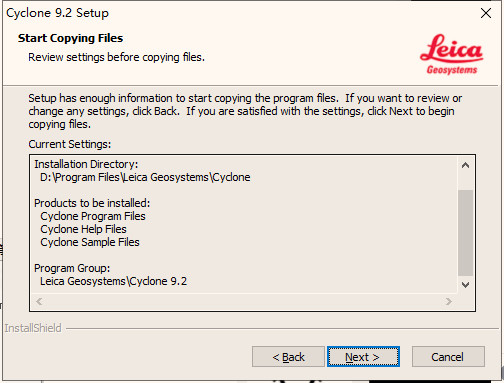Click the horizontal scrollbar track in settings box
This screenshot has width=504, height=383.
(x=244, y=301)
